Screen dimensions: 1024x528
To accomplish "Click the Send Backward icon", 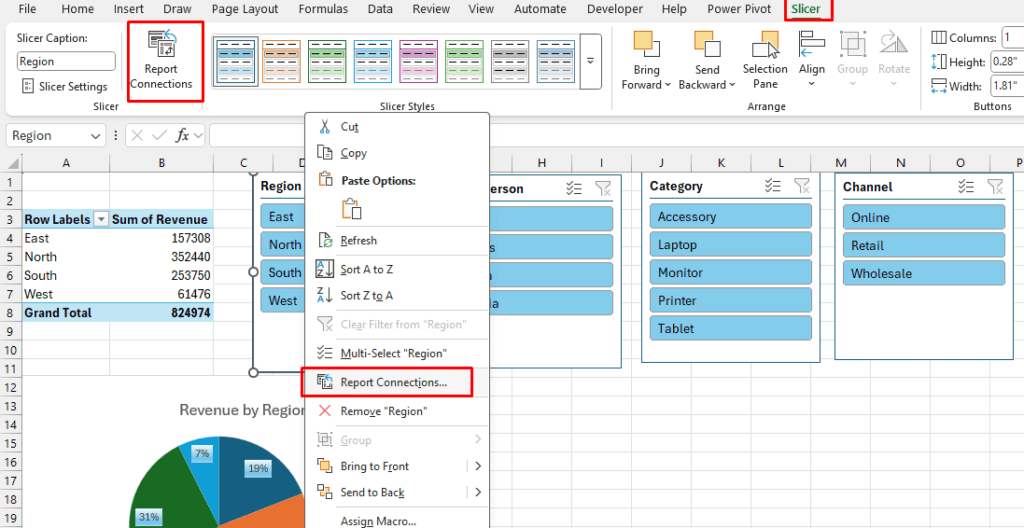I will (707, 44).
